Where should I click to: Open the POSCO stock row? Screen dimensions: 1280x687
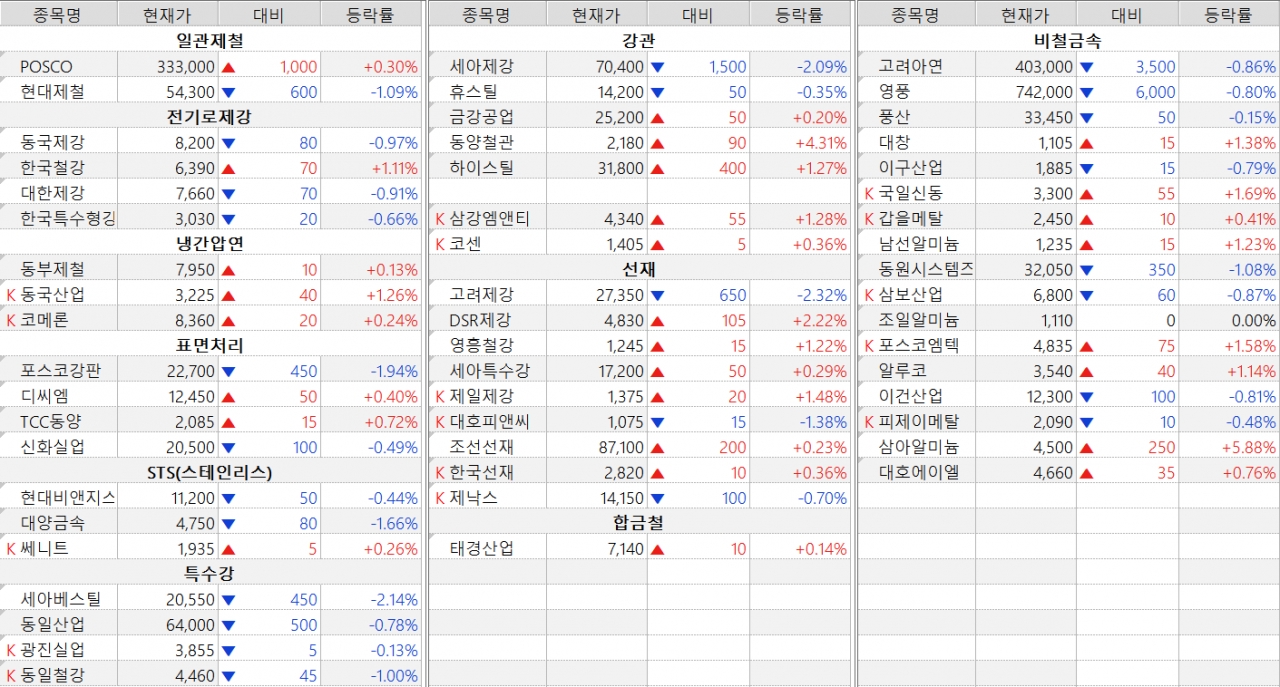pos(210,67)
